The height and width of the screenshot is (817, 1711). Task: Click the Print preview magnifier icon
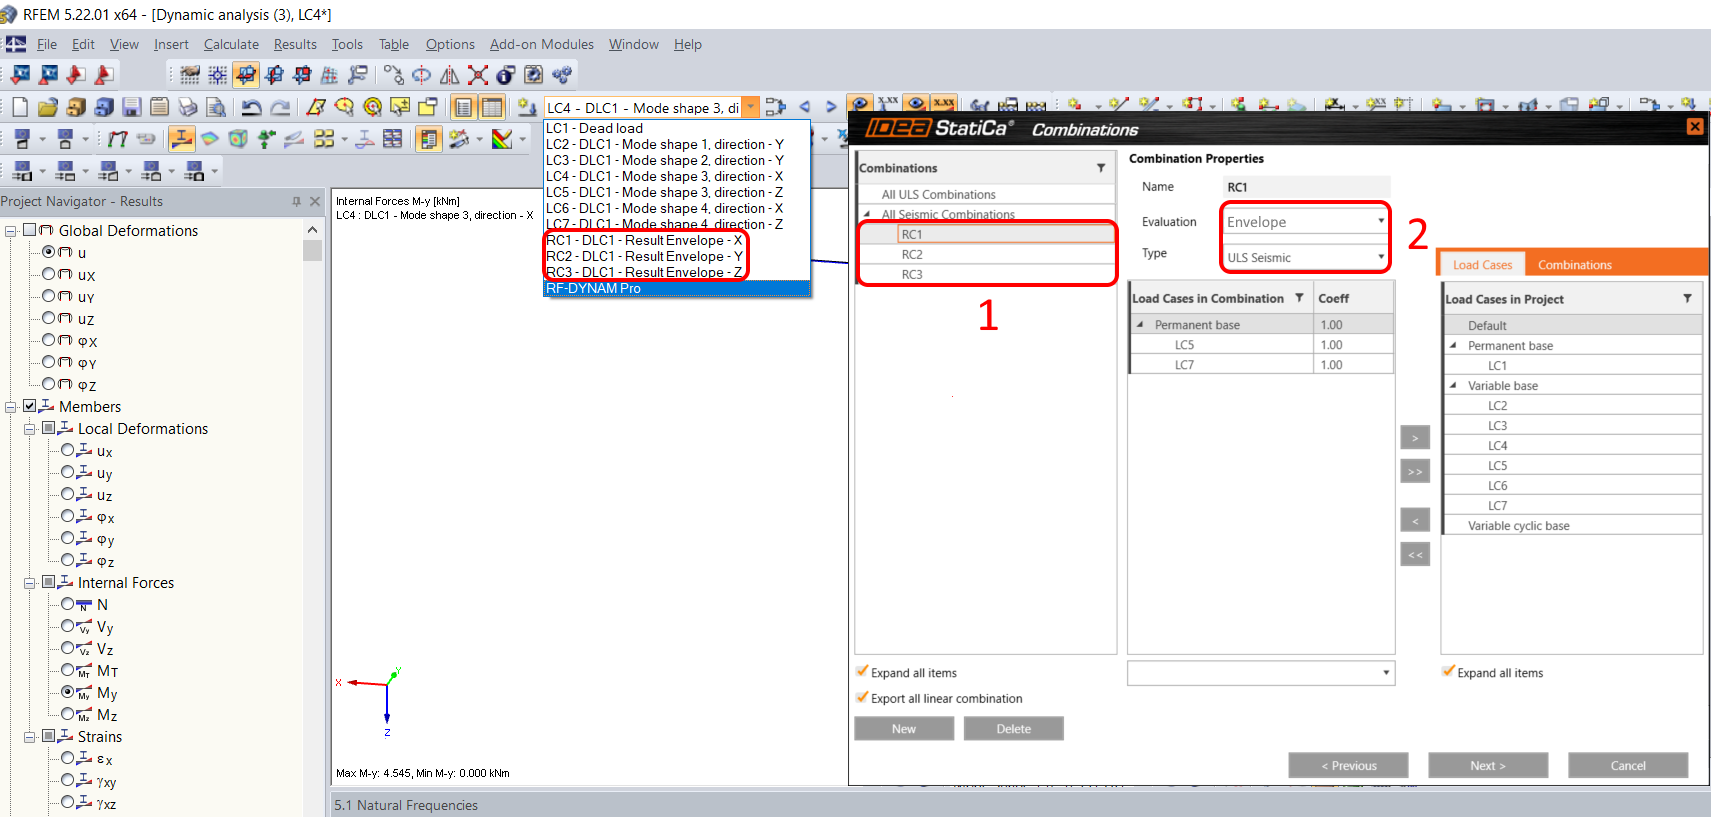click(x=215, y=107)
